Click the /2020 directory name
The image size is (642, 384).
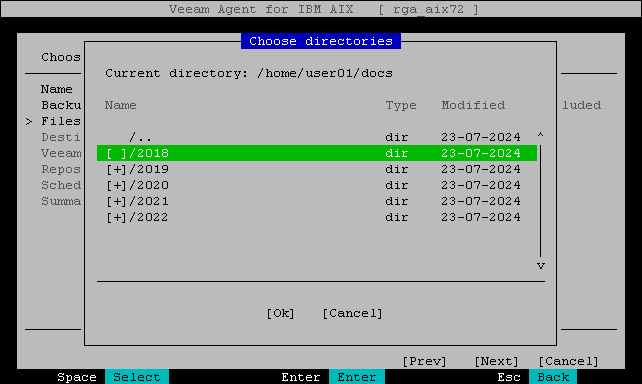pyautogui.click(x=149, y=185)
